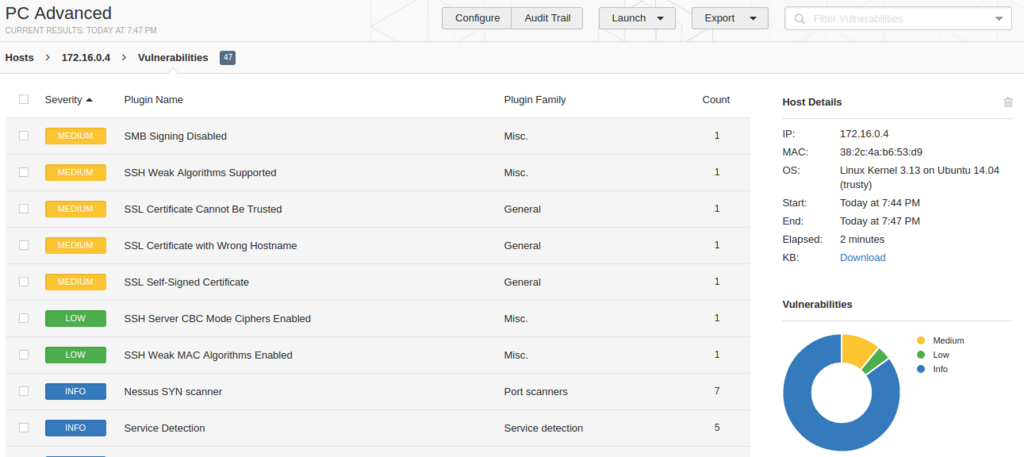This screenshot has width=1024, height=457.
Task: Click the INFO badge for Nessus SYN scanner
Action: click(x=76, y=392)
